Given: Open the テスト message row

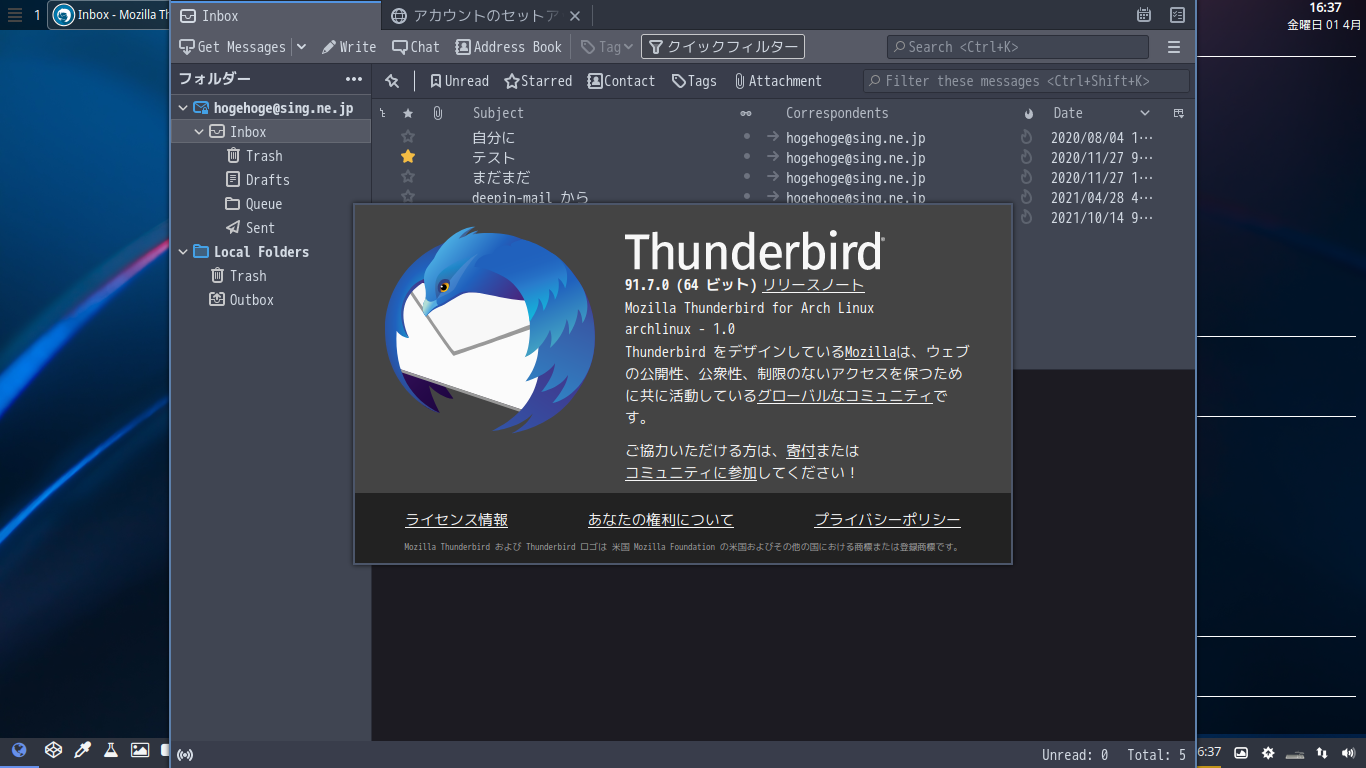Looking at the screenshot, I should point(783,157).
